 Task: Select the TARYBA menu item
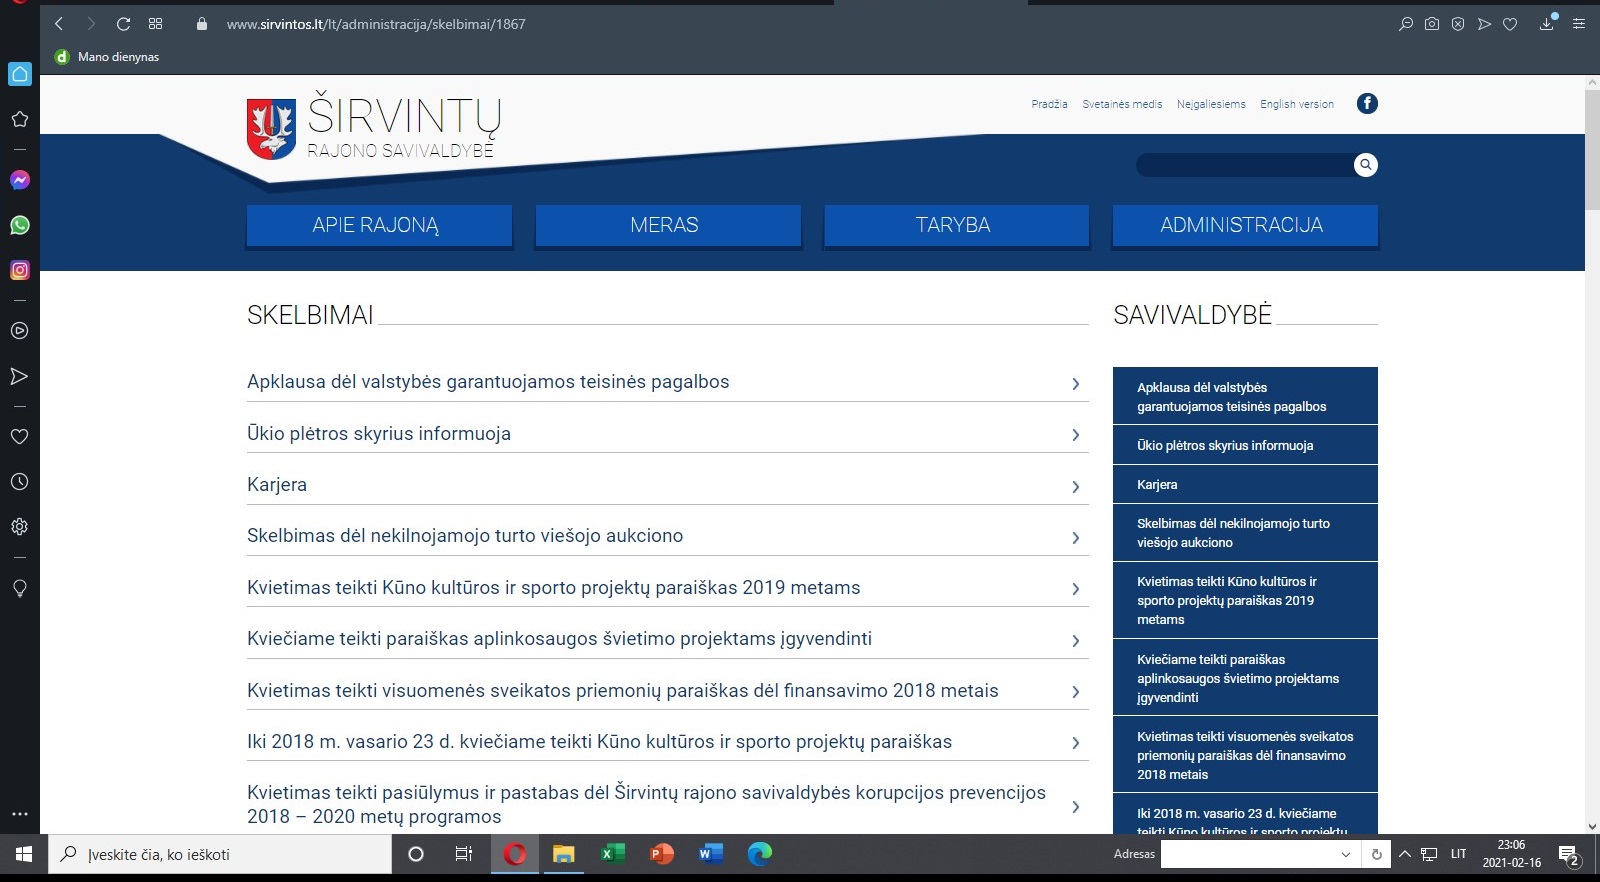tap(955, 225)
